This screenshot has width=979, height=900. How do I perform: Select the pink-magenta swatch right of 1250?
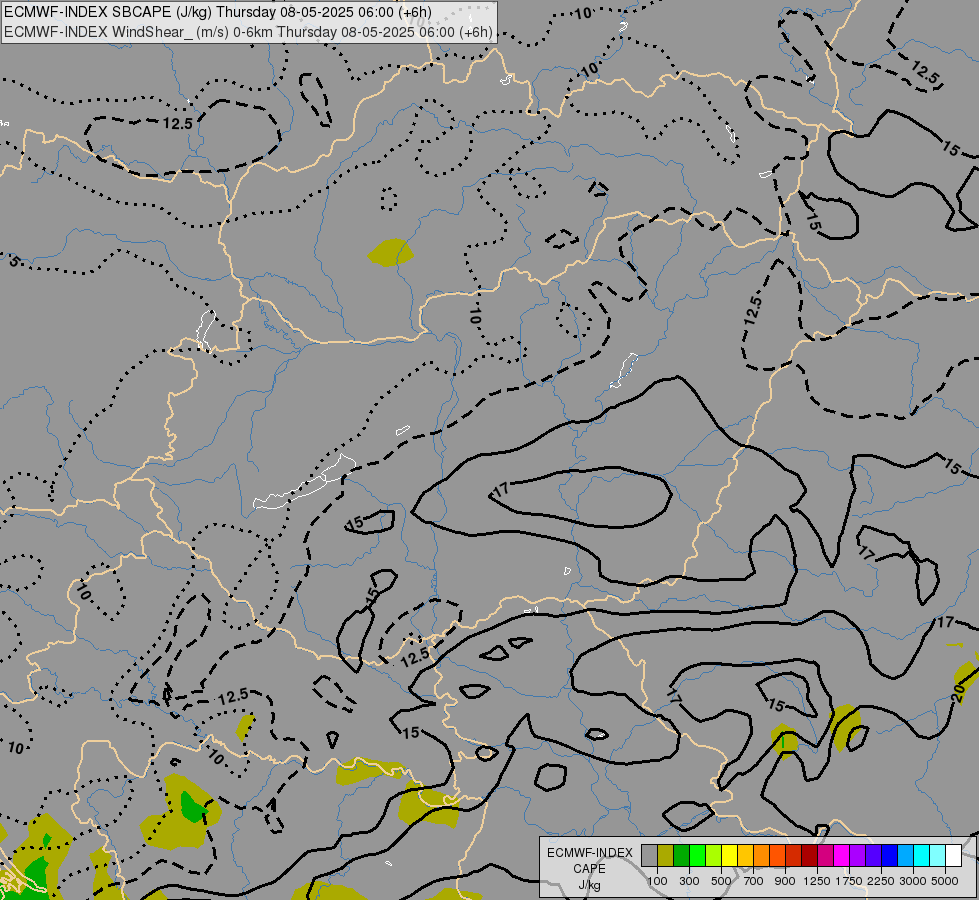pyautogui.click(x=825, y=855)
